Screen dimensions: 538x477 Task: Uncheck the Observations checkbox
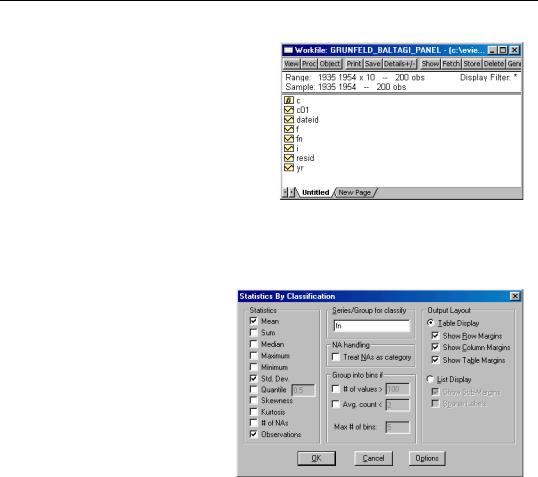coord(253,434)
